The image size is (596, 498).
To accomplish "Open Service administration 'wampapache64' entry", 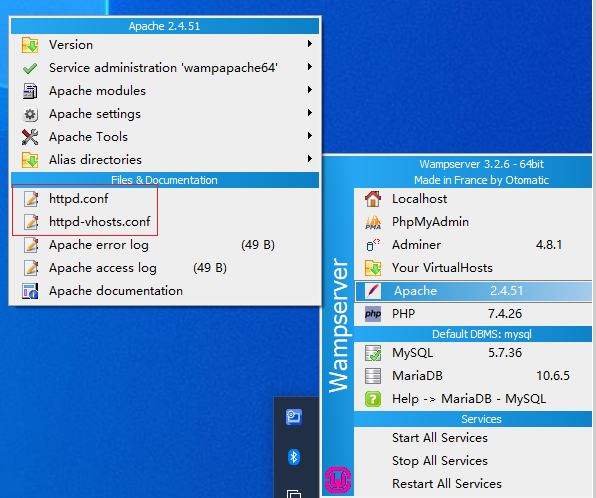I will tap(165, 68).
